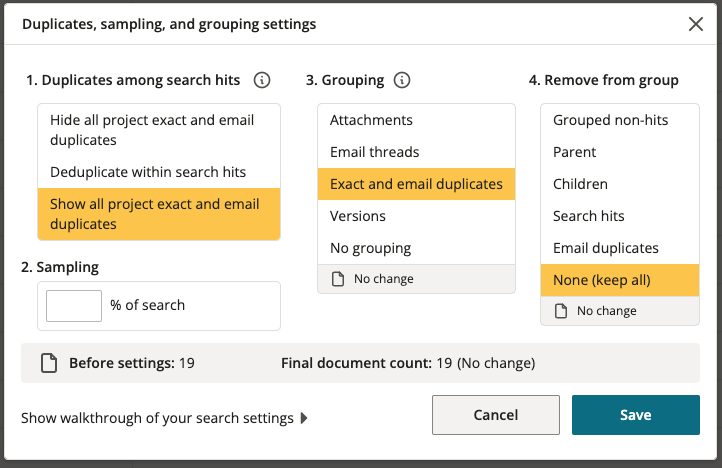Image resolution: width=722 pixels, height=468 pixels.
Task: Click the Cancel button
Action: point(496,415)
